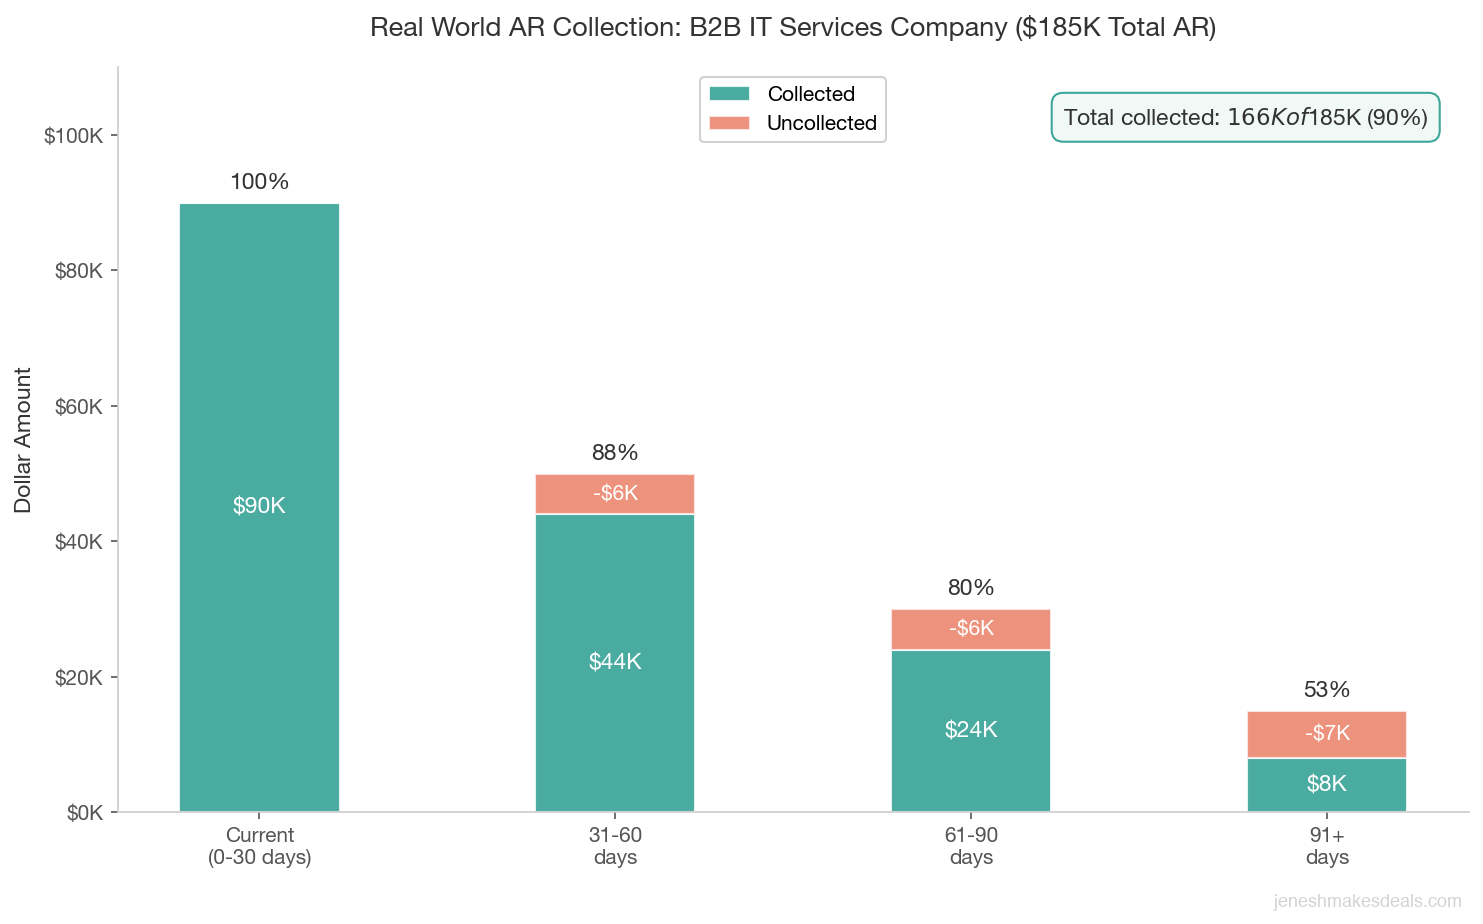Click the Dollar Amount axis title

(x=25, y=440)
